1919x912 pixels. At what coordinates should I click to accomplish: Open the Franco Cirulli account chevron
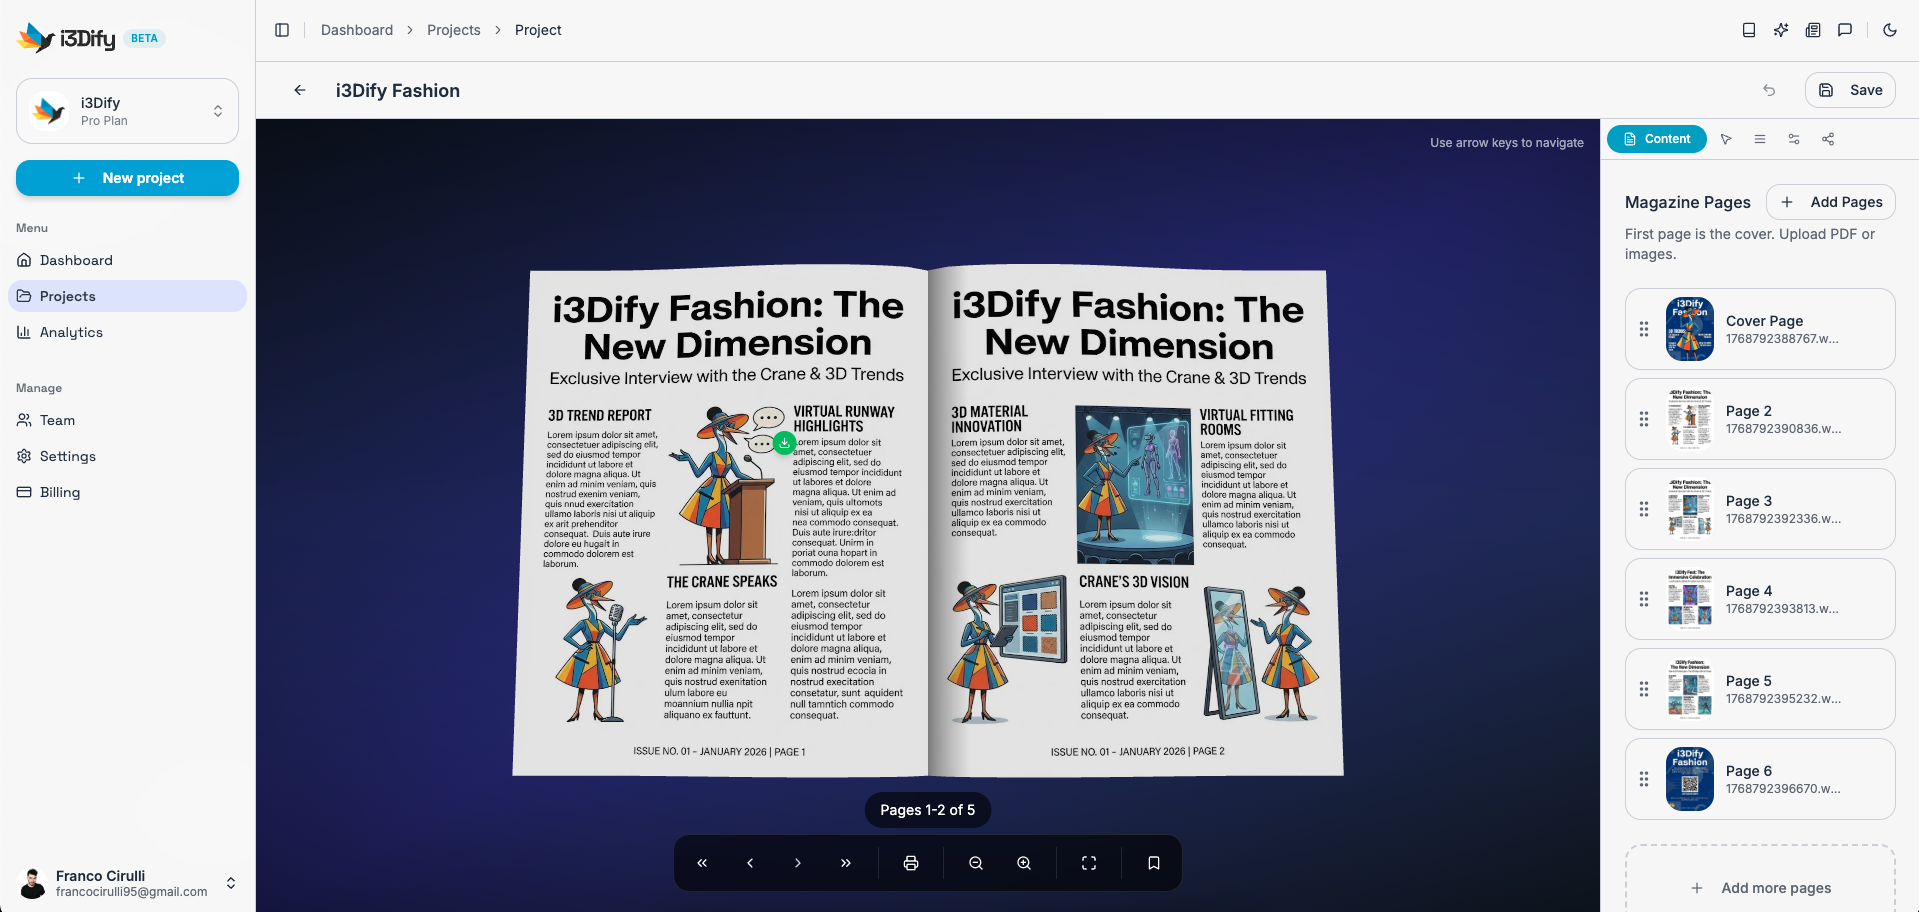coord(231,883)
